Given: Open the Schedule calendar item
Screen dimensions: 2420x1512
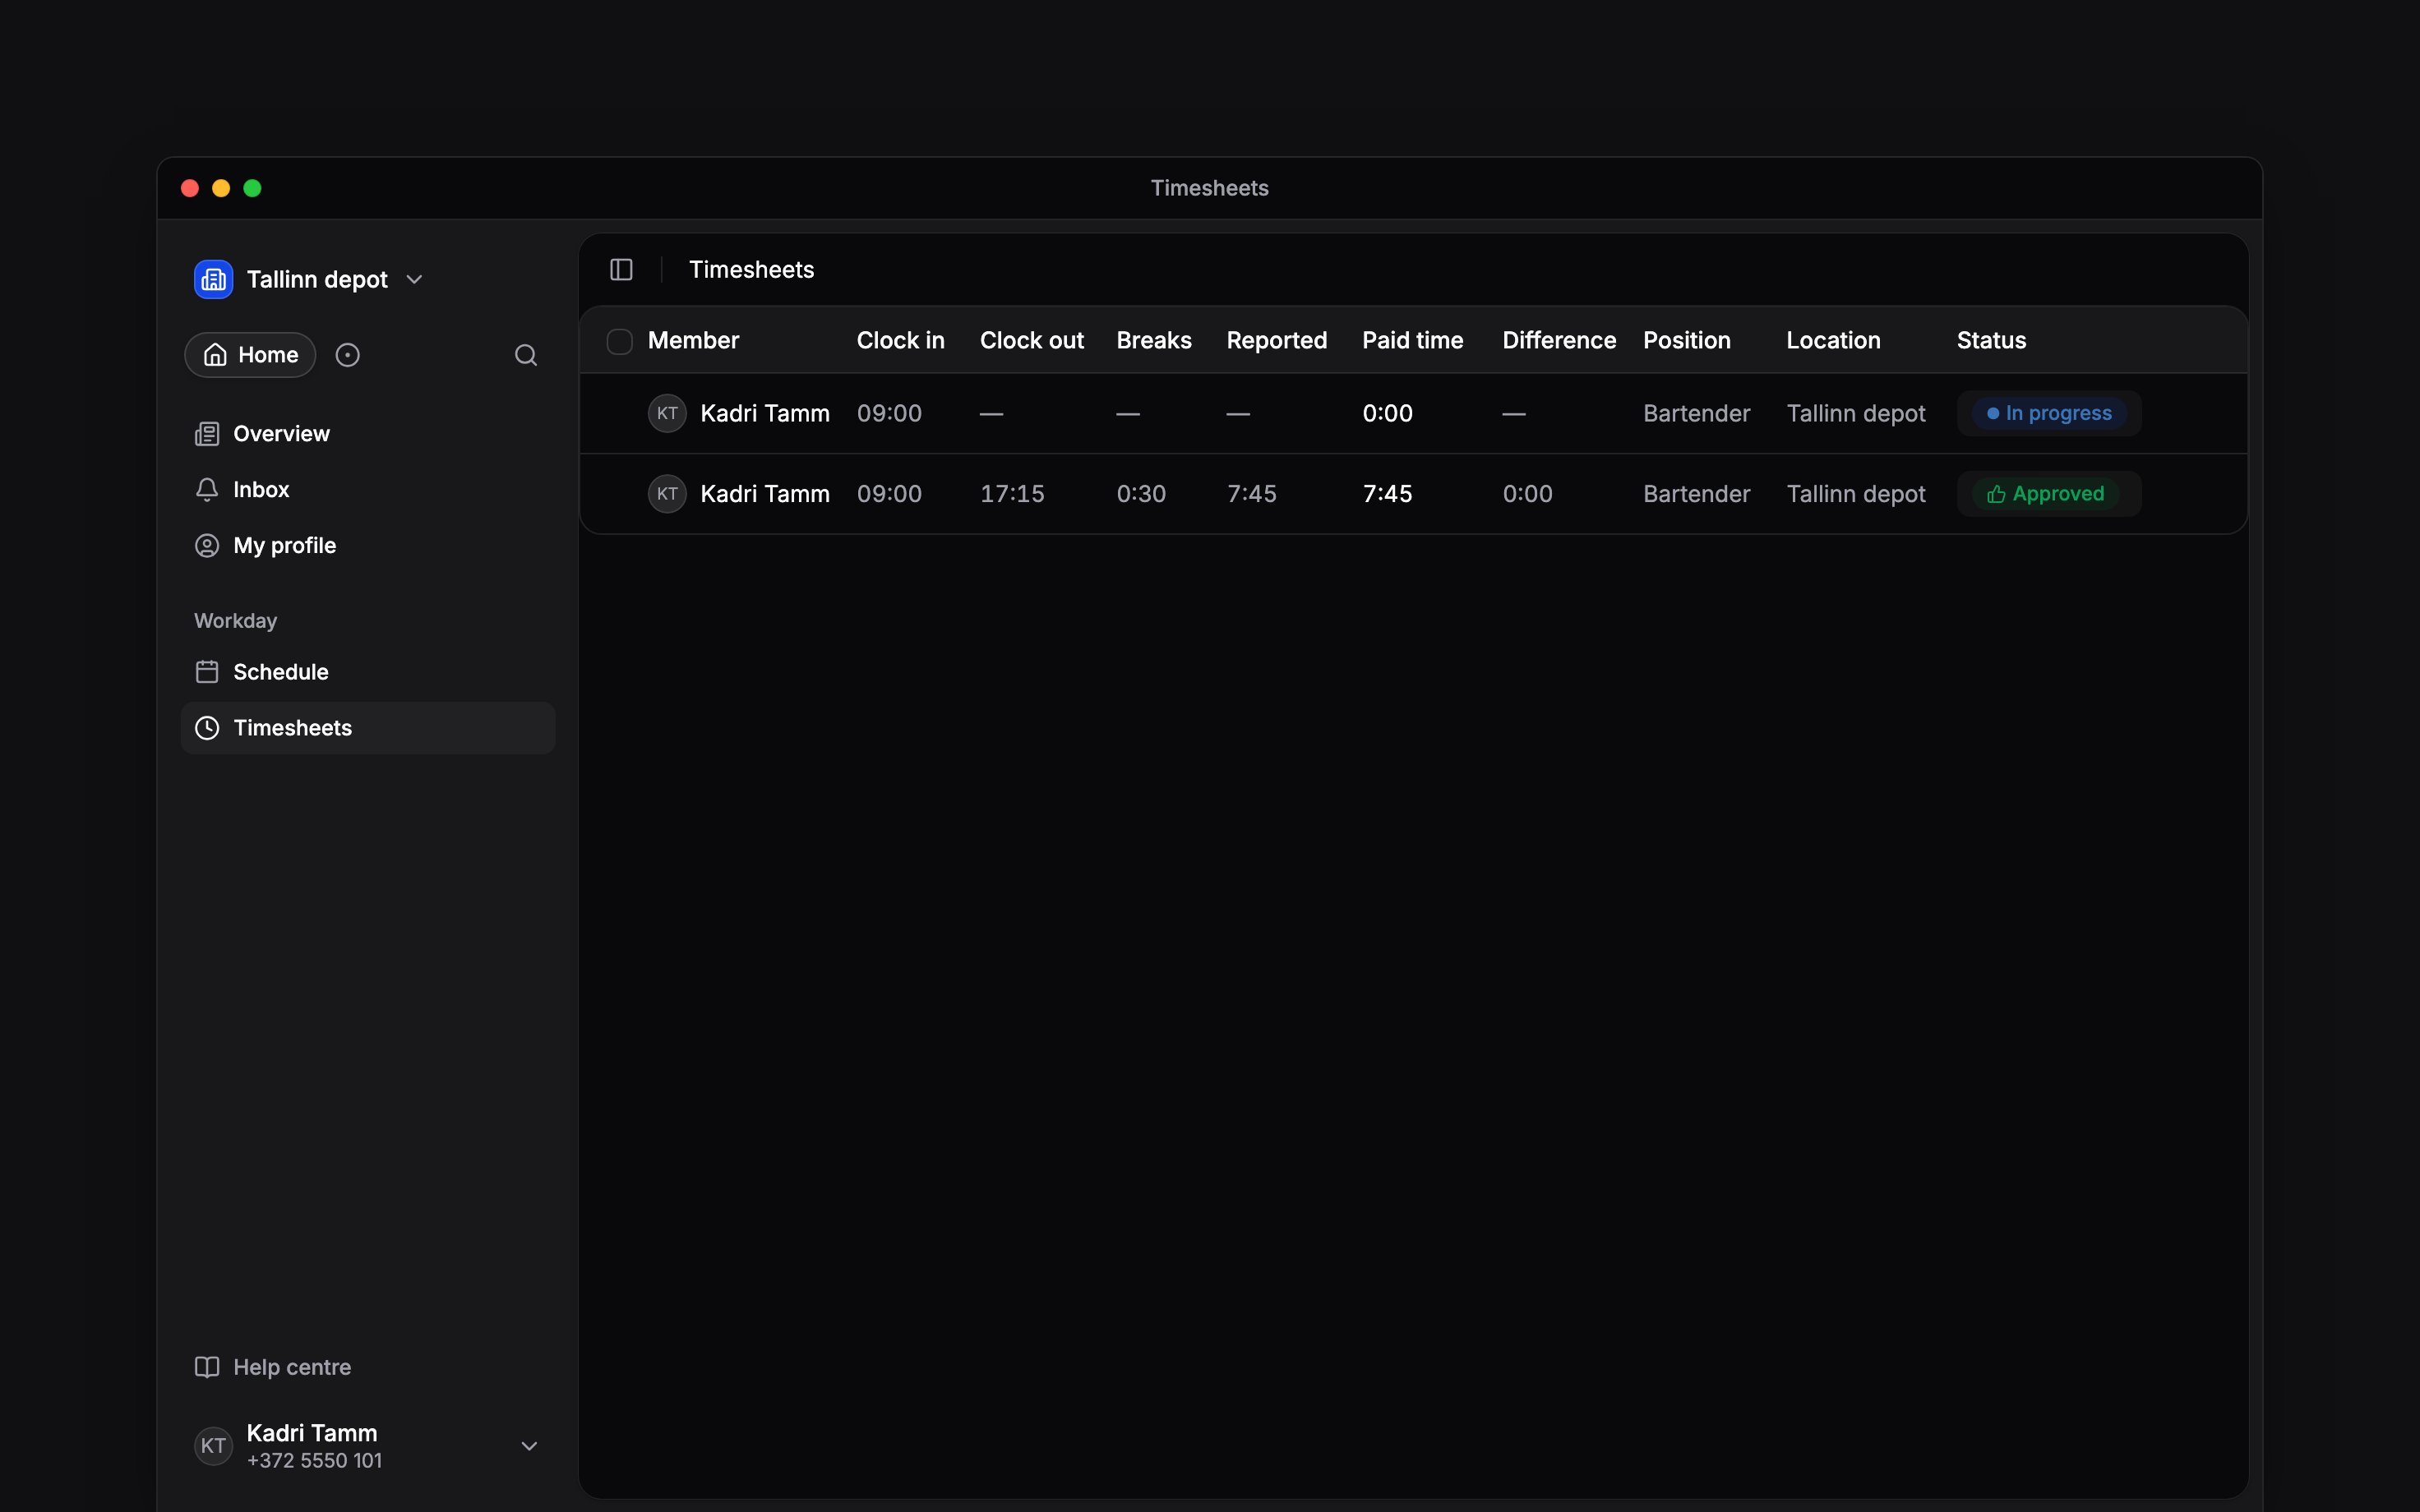Looking at the screenshot, I should tap(367, 672).
